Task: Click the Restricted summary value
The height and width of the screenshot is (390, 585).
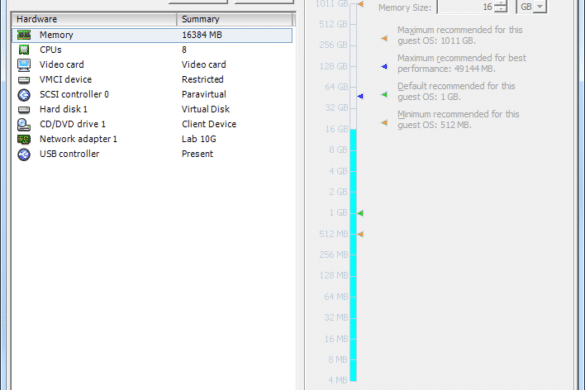Action: (202, 80)
